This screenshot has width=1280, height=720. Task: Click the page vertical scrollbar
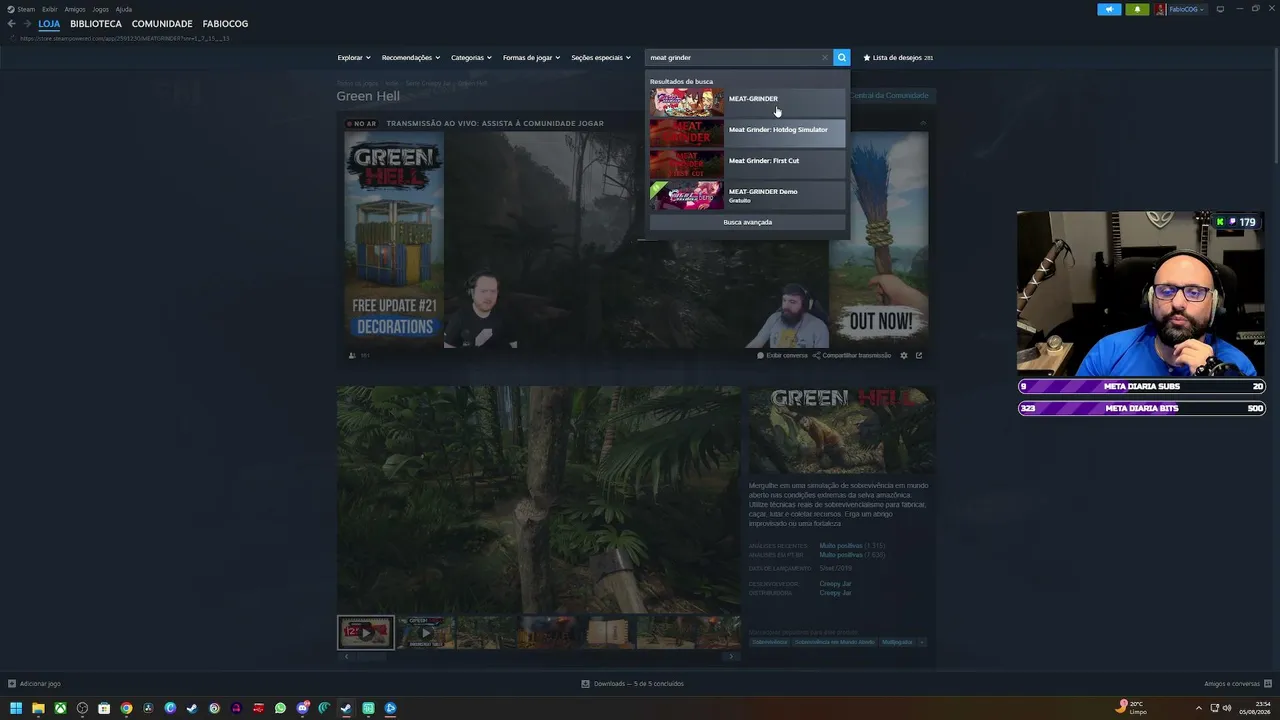pyautogui.click(x=1275, y=107)
